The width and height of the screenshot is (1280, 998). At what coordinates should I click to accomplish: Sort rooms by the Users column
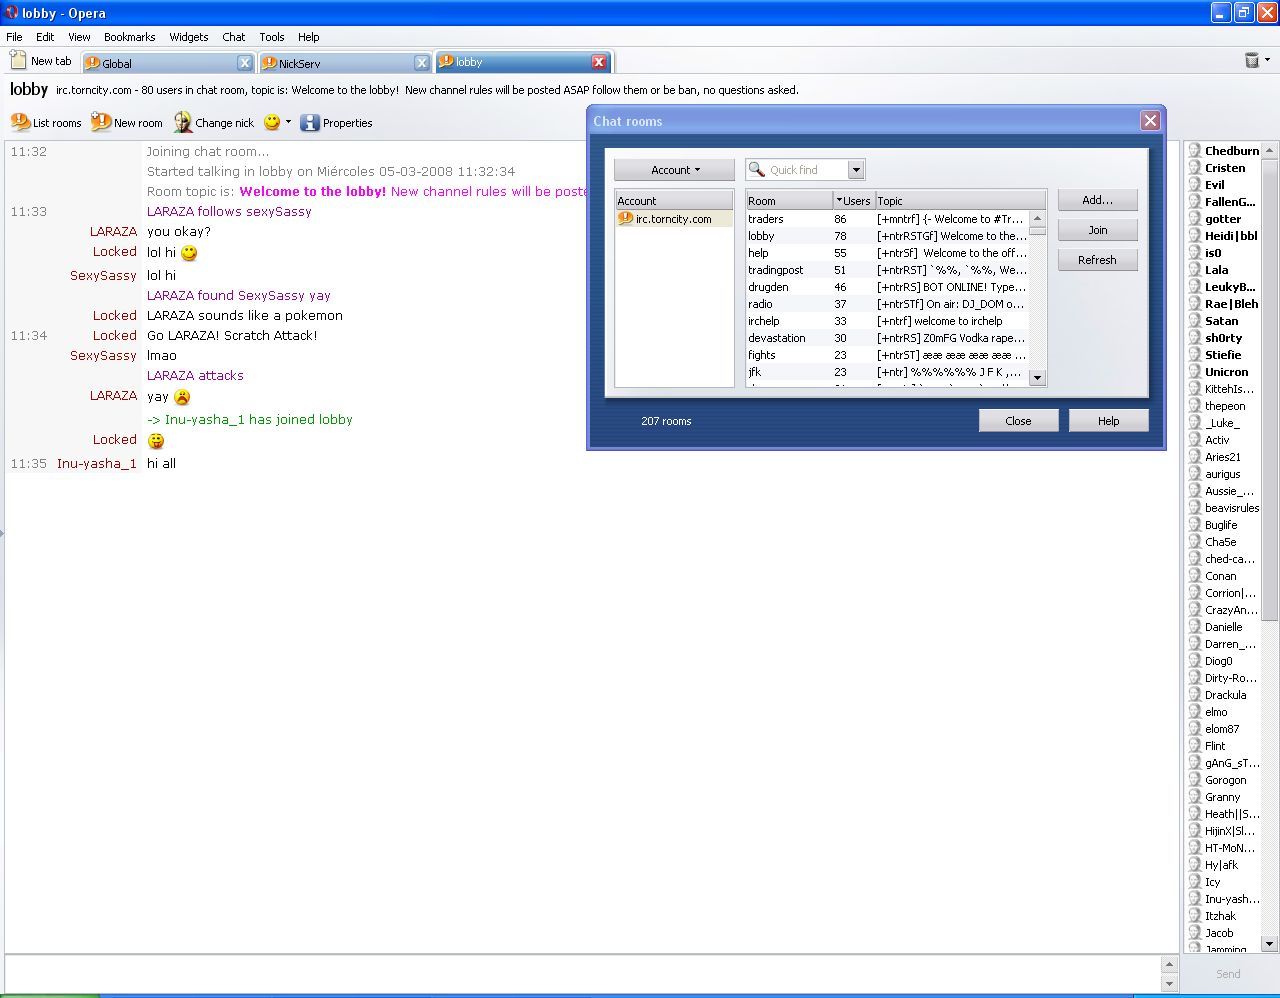point(854,200)
